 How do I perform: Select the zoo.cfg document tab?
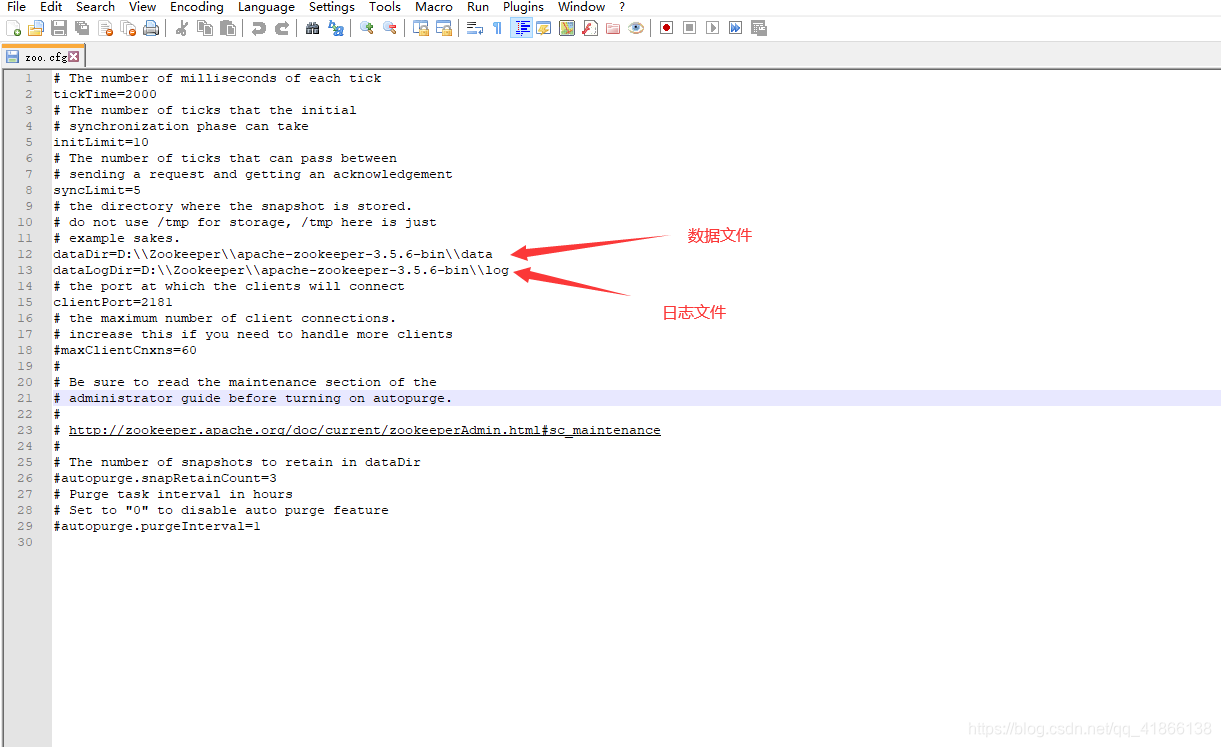click(42, 57)
